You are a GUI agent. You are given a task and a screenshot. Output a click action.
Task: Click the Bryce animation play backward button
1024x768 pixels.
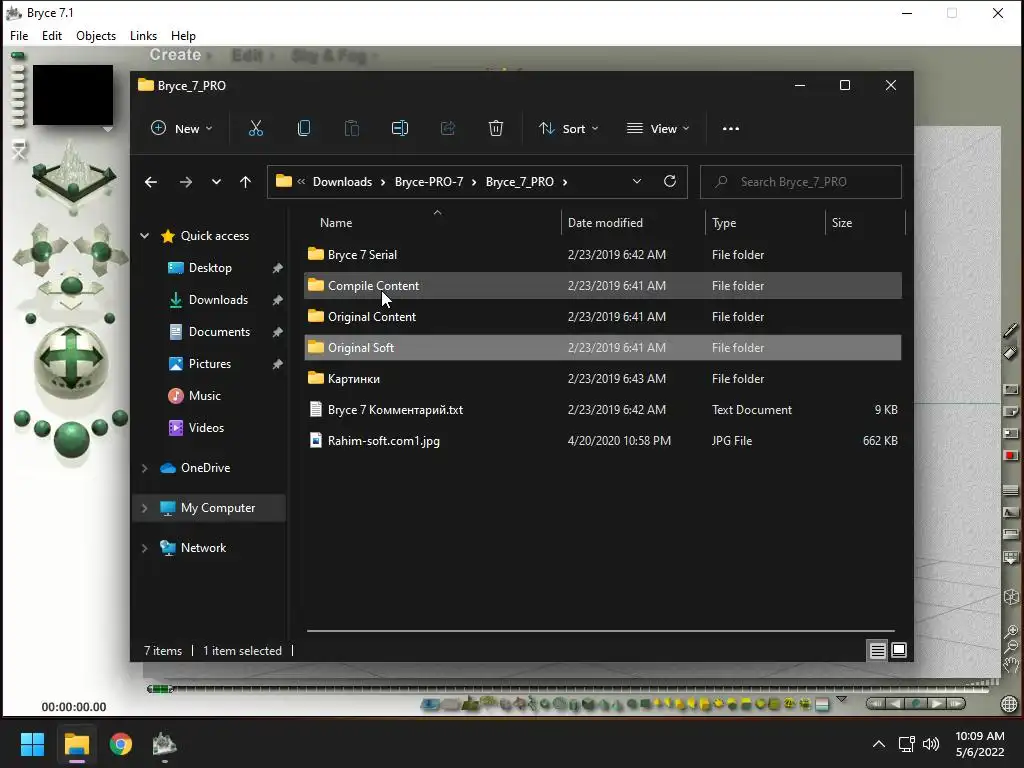[895, 703]
